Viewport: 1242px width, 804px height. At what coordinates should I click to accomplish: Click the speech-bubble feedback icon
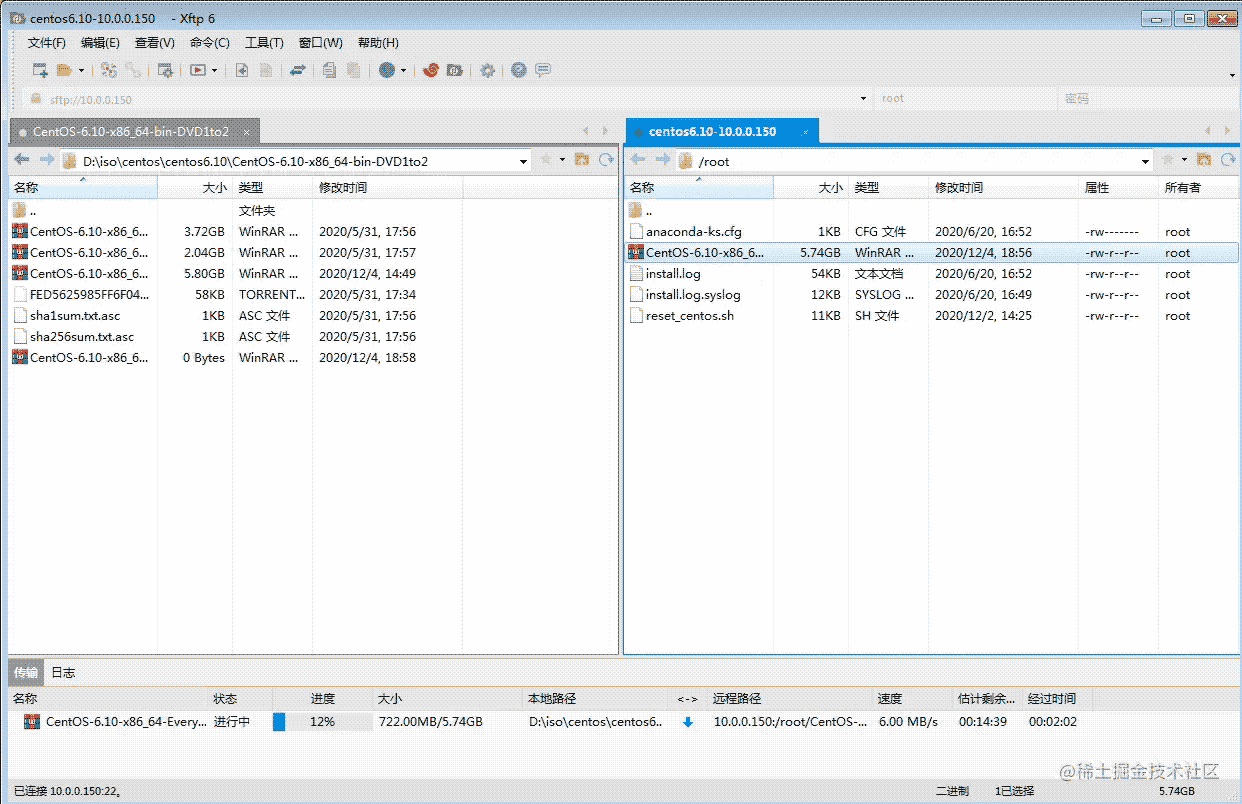[543, 70]
